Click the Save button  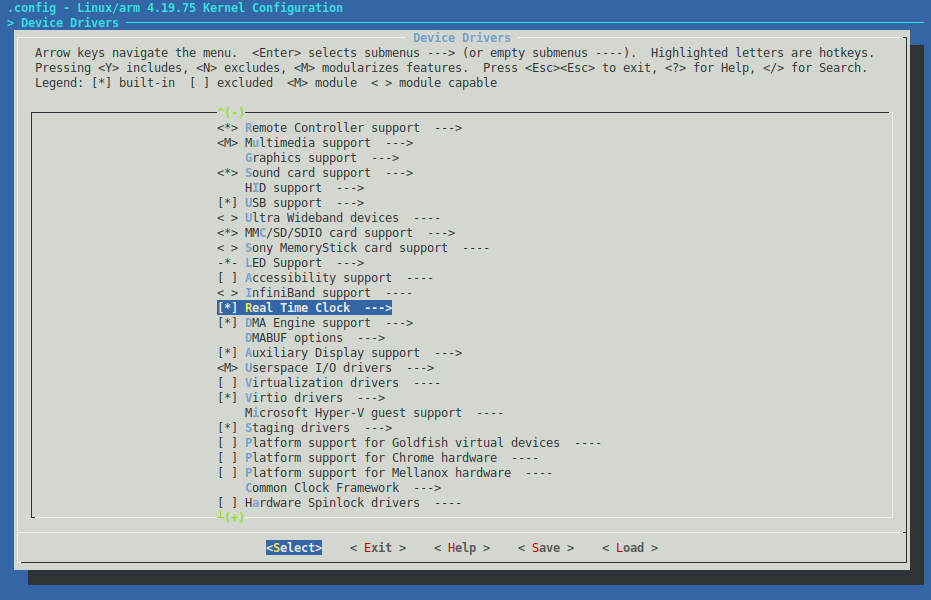[x=546, y=548]
